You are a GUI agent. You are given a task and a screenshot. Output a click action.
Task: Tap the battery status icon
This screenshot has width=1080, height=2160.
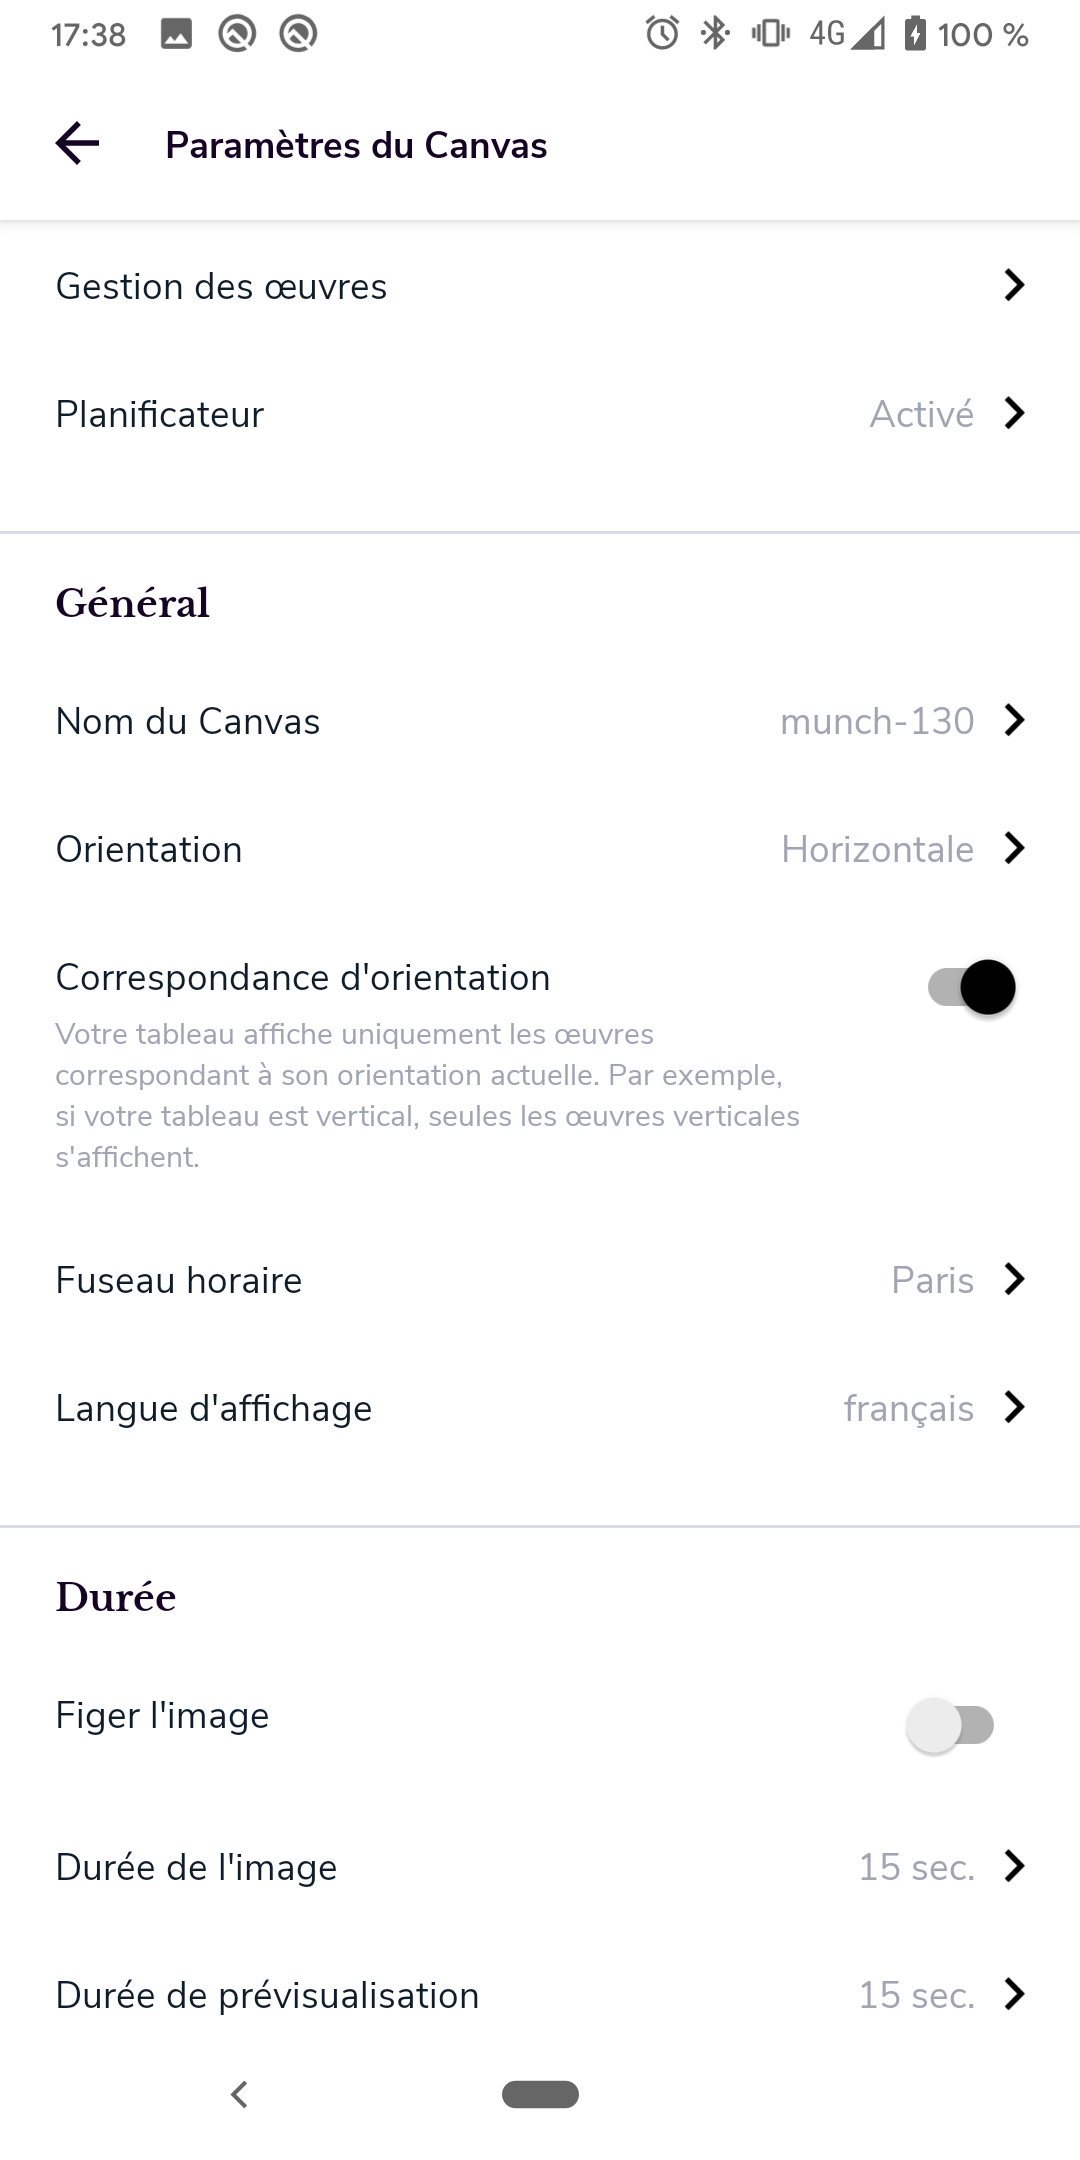click(x=915, y=34)
